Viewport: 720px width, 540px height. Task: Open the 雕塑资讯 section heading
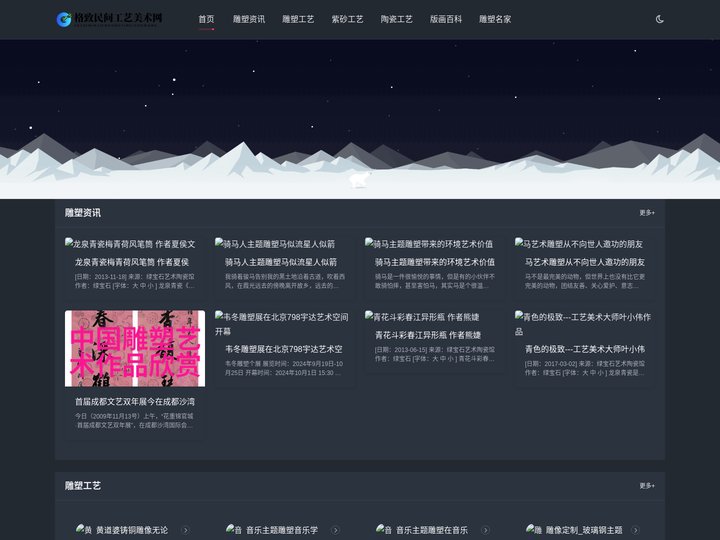click(x=83, y=213)
